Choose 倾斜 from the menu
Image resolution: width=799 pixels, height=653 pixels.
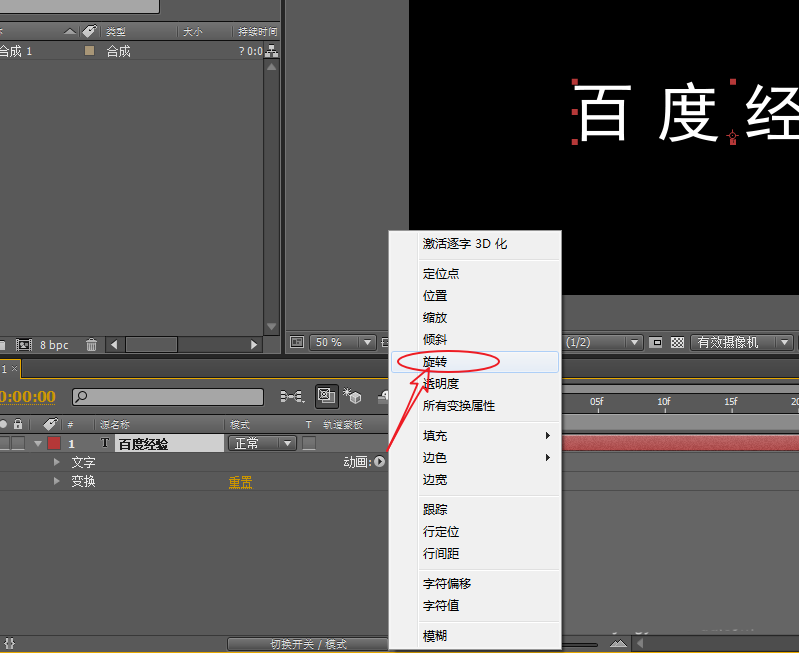[x=475, y=339]
